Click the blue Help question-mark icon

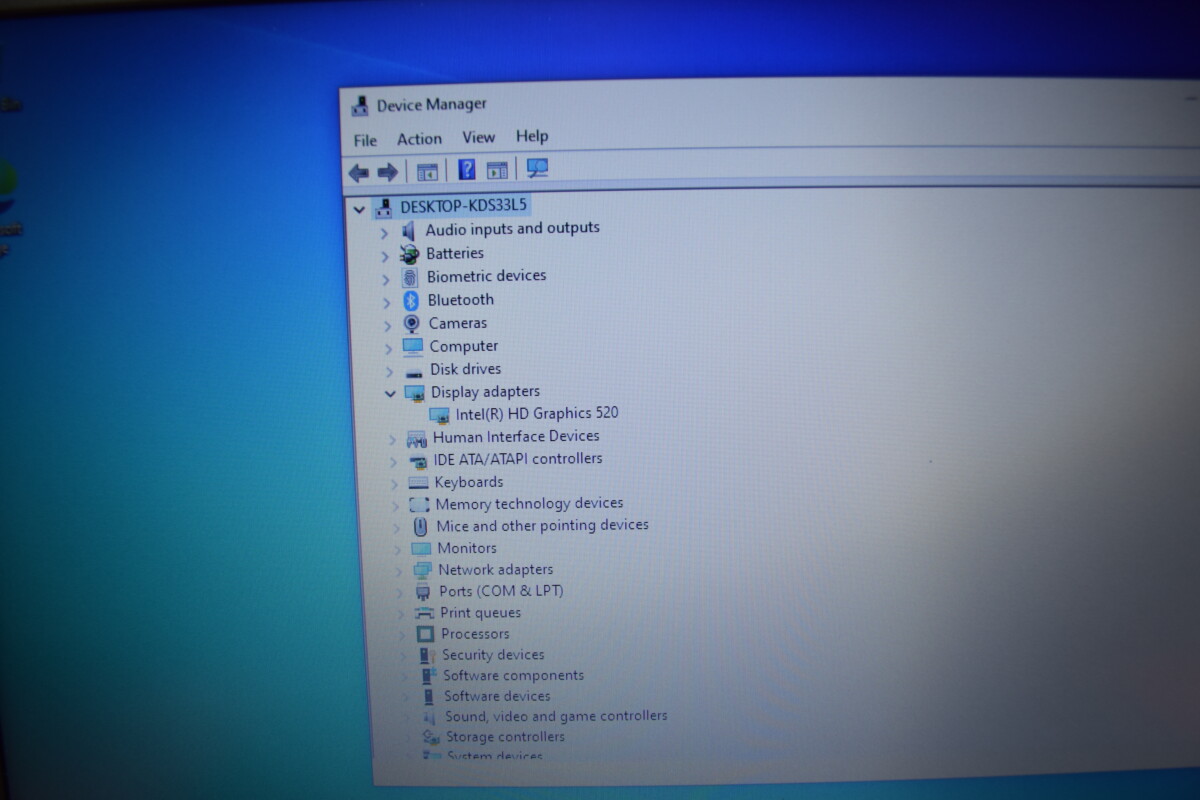(x=467, y=170)
